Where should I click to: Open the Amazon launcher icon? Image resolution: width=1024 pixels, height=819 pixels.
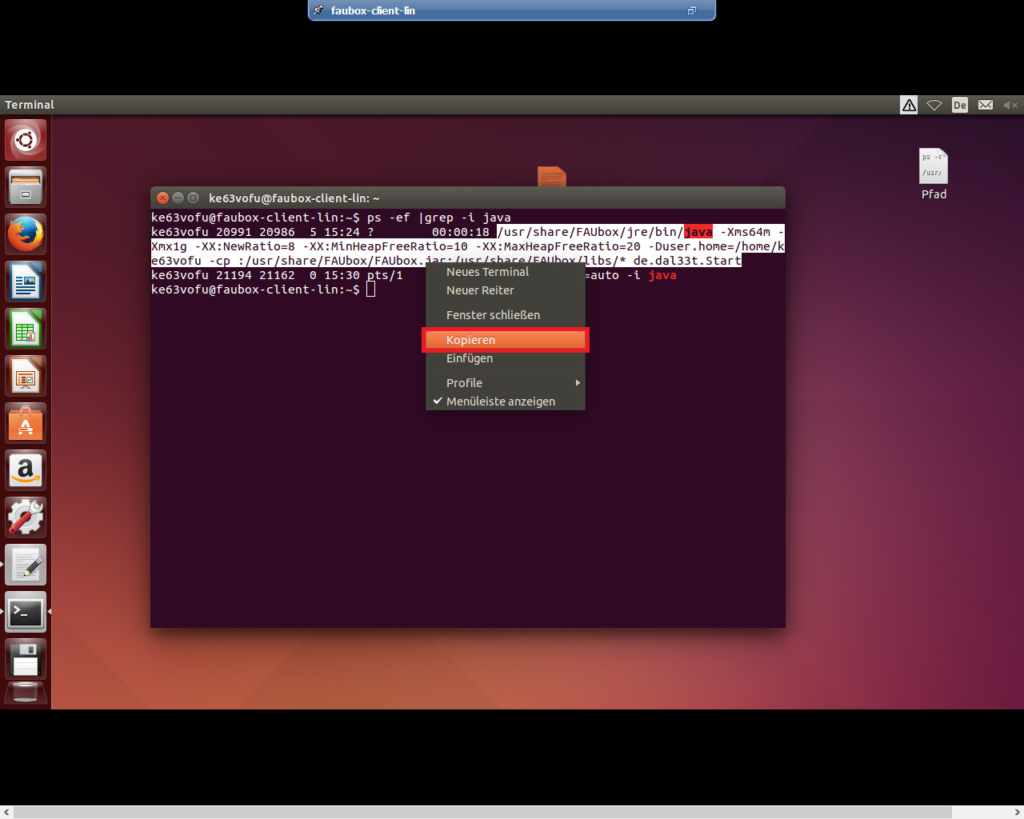tap(25, 470)
